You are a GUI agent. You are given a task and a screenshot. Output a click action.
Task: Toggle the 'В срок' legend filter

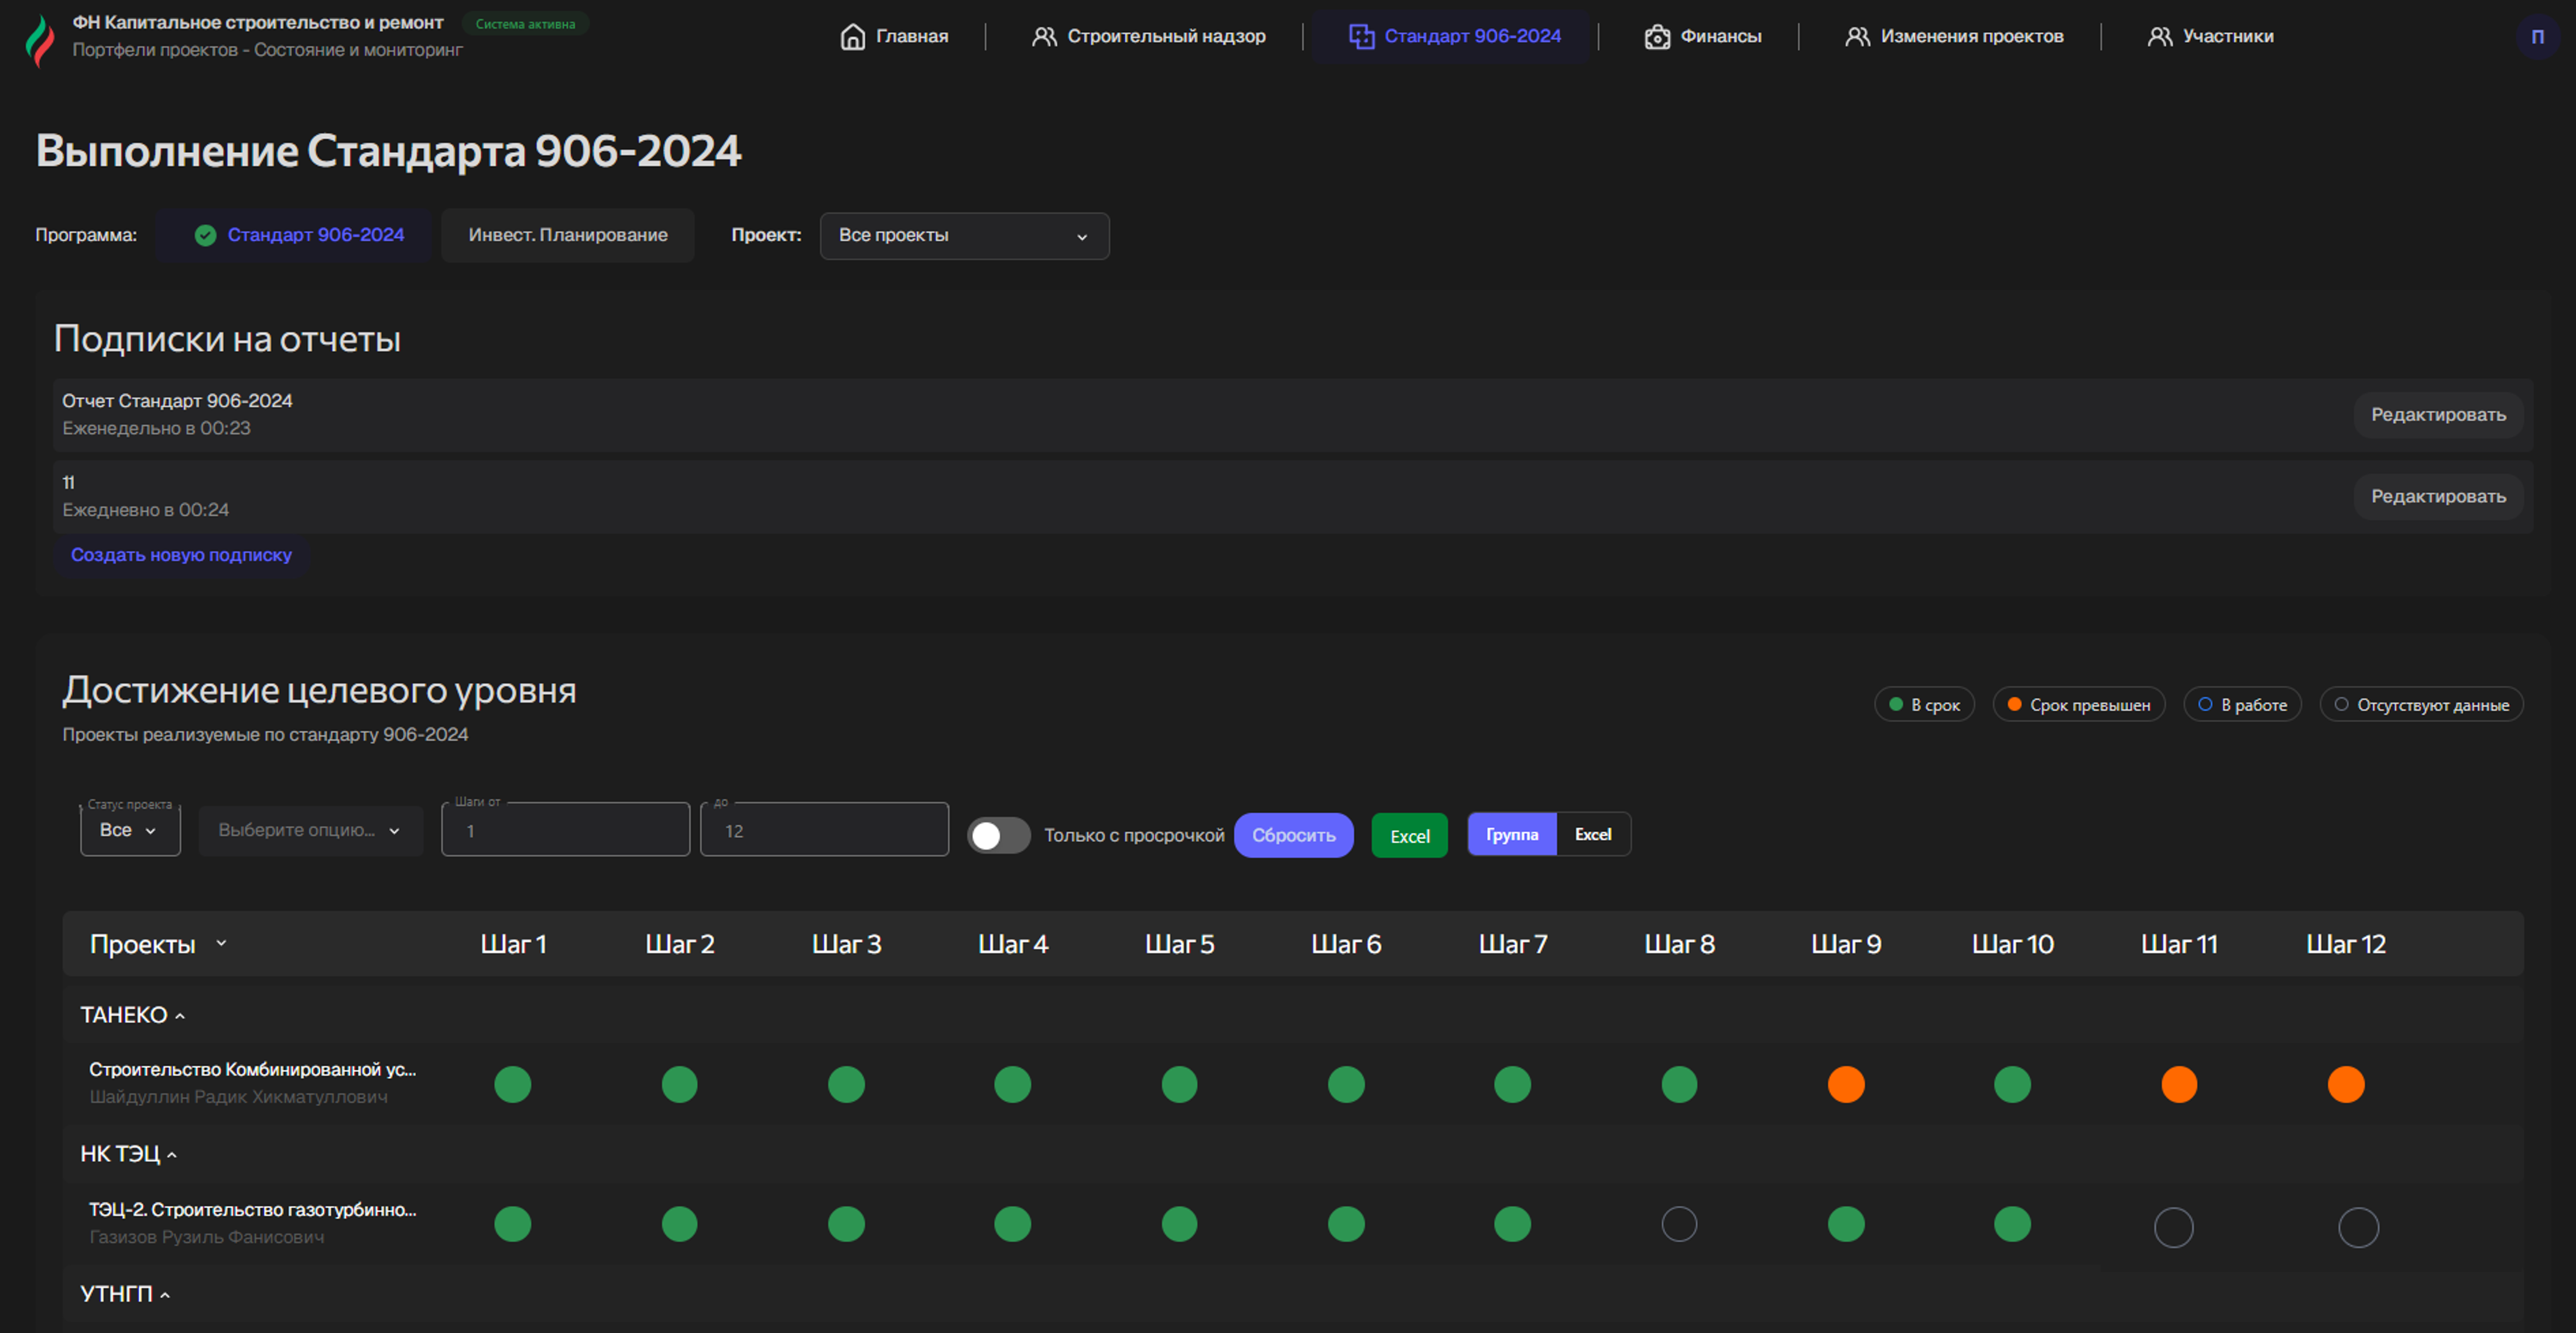1924,705
